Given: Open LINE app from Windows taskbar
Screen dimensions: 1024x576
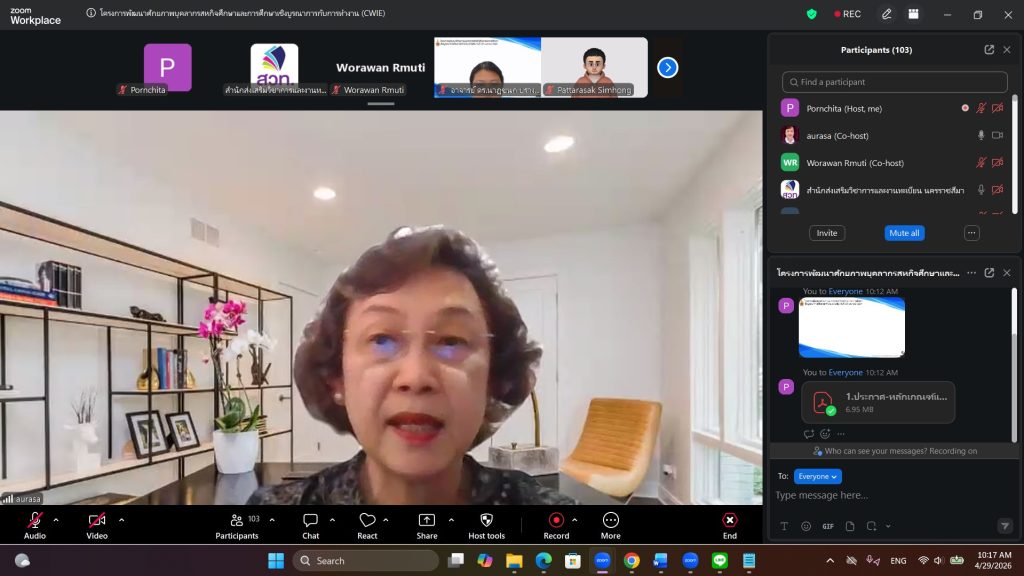Looking at the screenshot, I should point(719,561).
